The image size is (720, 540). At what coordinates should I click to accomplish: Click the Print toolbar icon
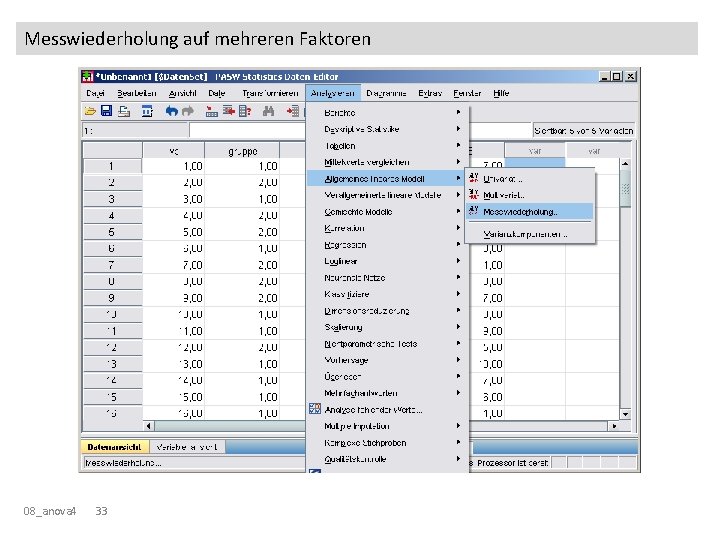tap(124, 111)
